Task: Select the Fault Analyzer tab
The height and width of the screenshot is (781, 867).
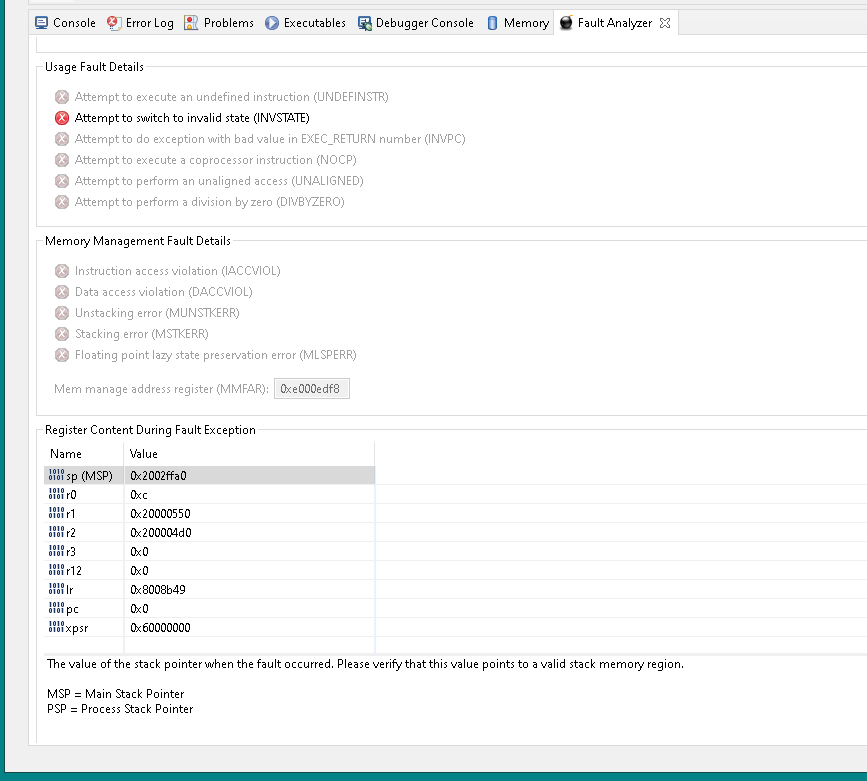Action: (x=615, y=23)
